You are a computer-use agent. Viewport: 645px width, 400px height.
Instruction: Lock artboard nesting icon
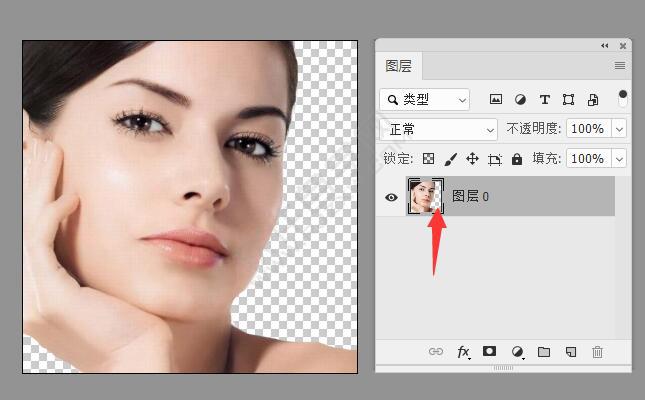click(x=495, y=159)
